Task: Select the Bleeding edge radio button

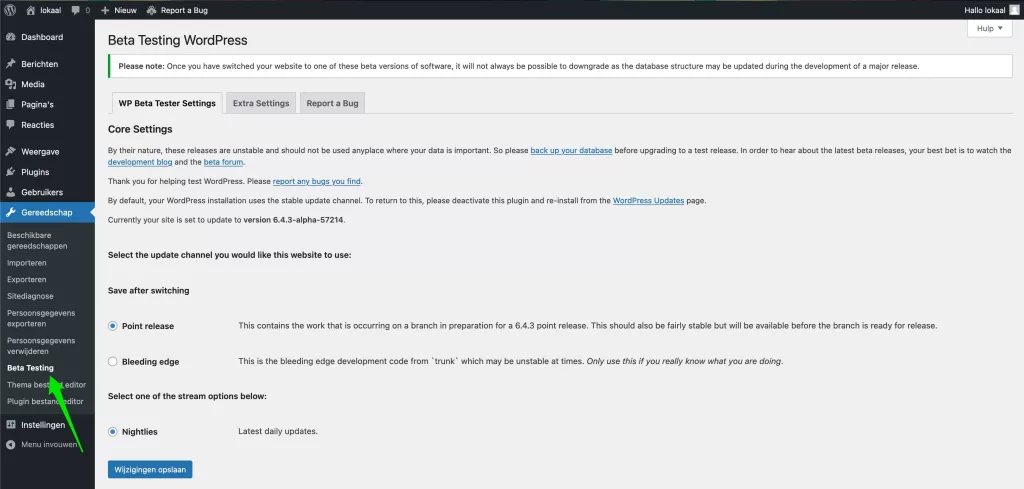Action: [x=113, y=361]
